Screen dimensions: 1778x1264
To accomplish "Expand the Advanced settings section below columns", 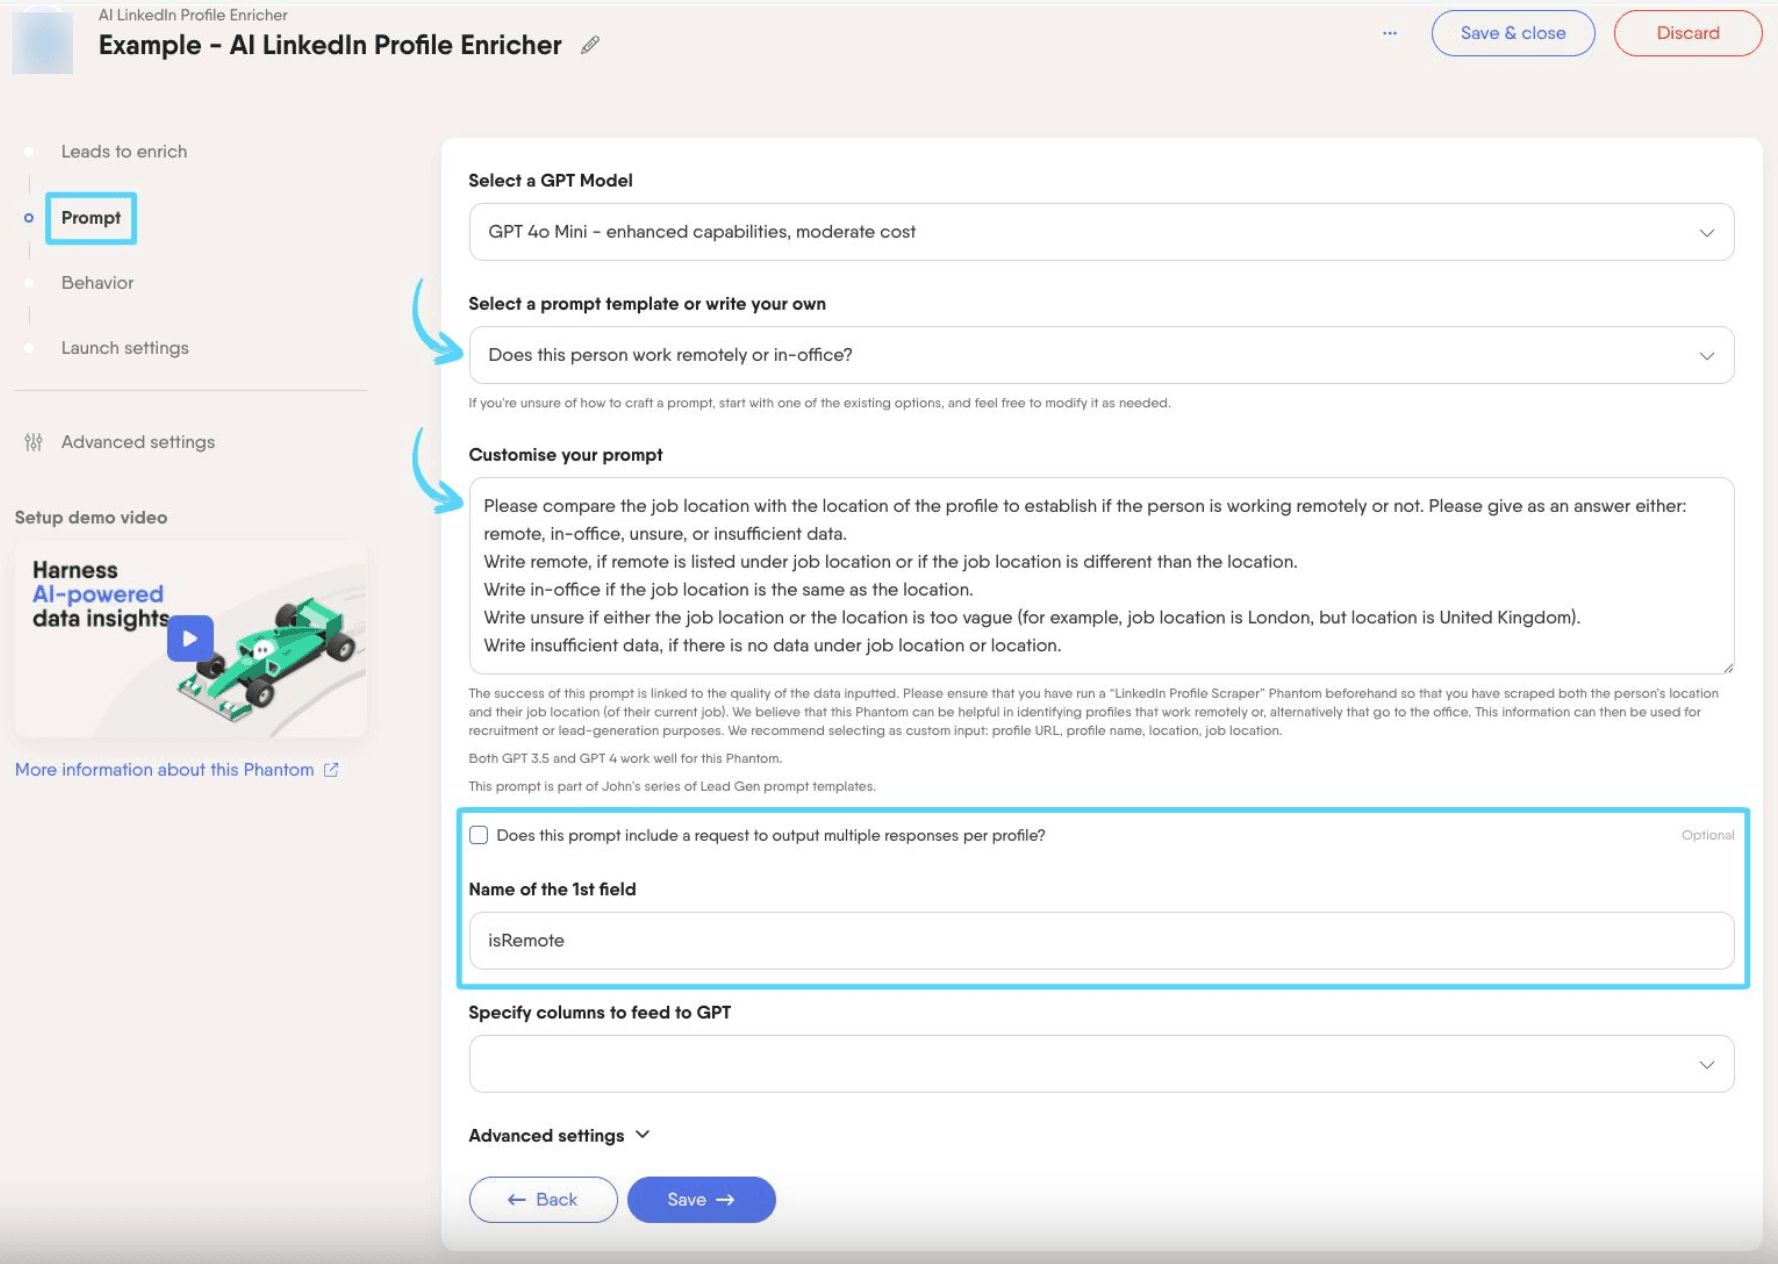I will tap(559, 1135).
